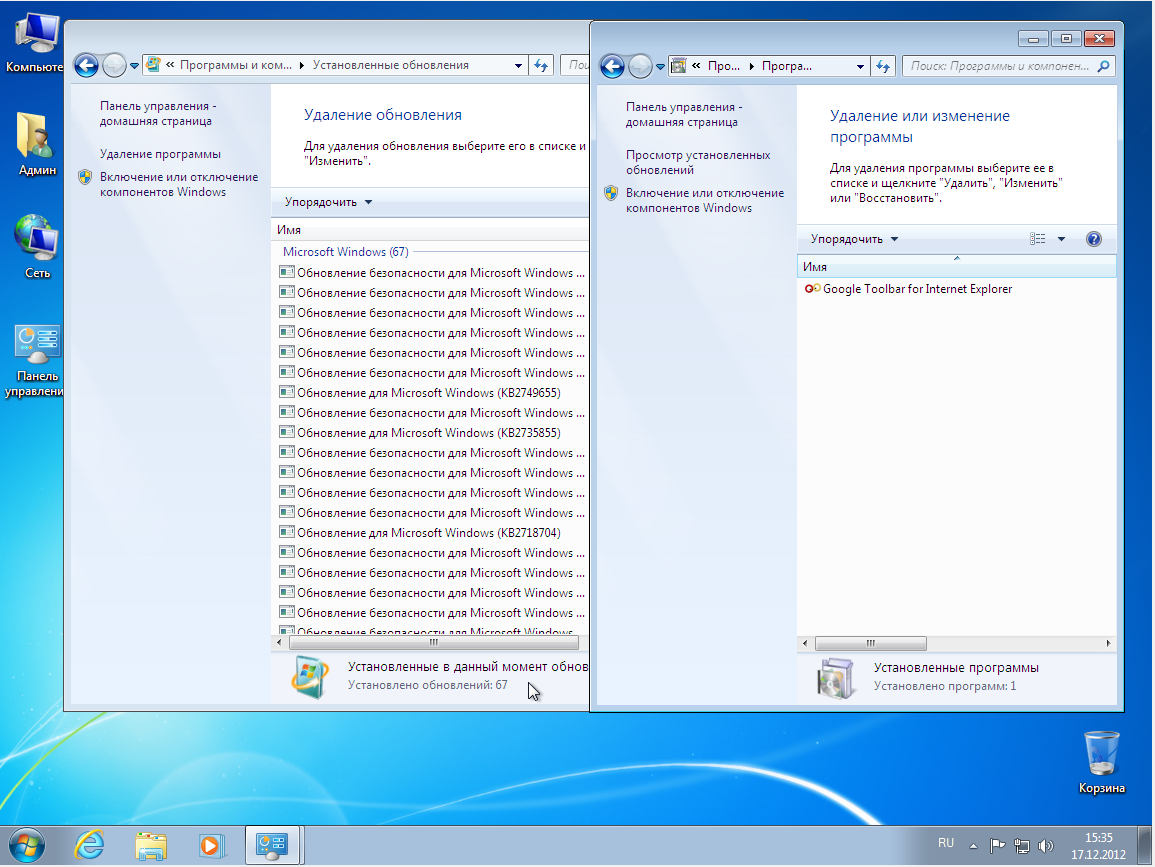Screen dimensions: 1155x867
Task: Click shield icon beside Windows components in Programs window
Action: coord(611,193)
